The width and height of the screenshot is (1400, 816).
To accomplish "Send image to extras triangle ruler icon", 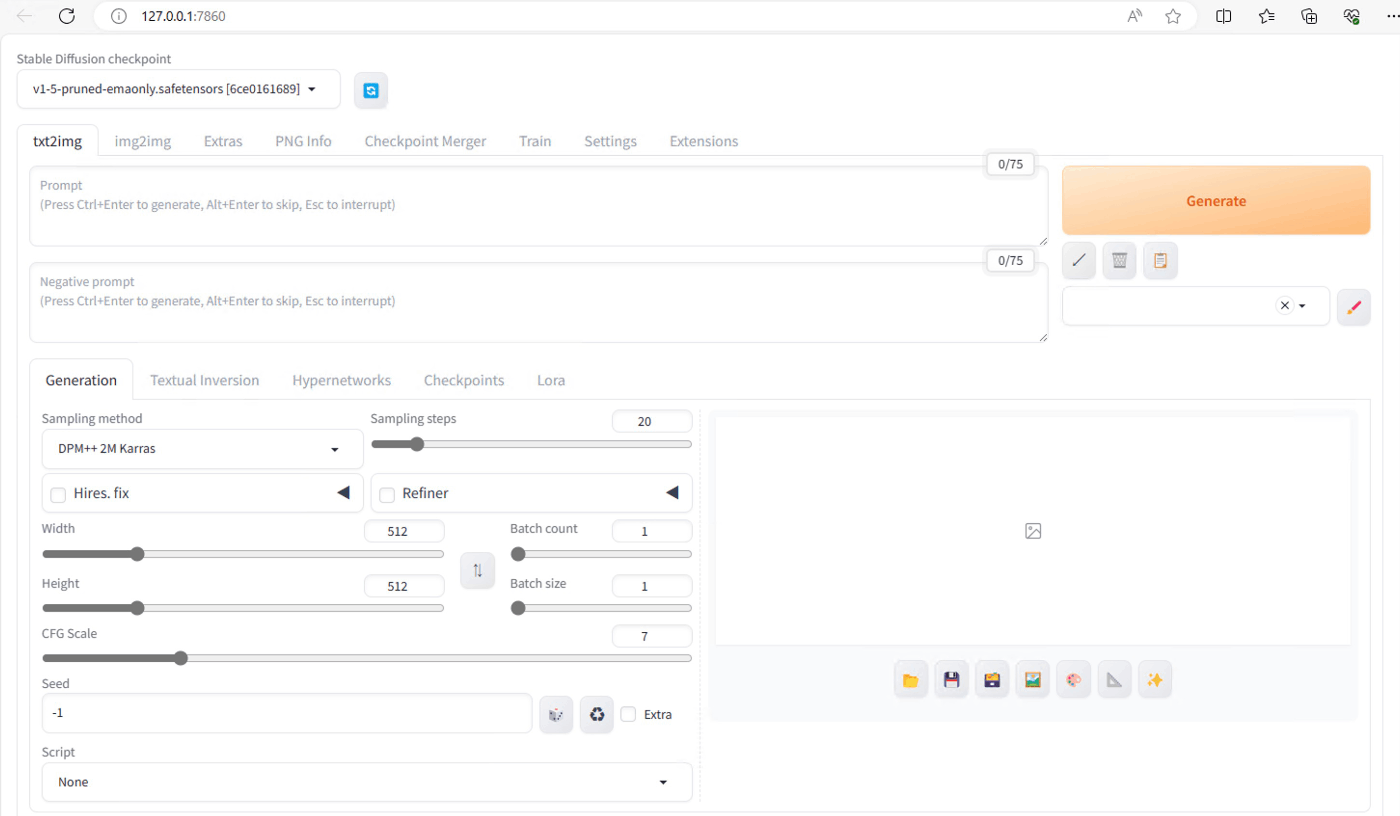I will point(1114,680).
